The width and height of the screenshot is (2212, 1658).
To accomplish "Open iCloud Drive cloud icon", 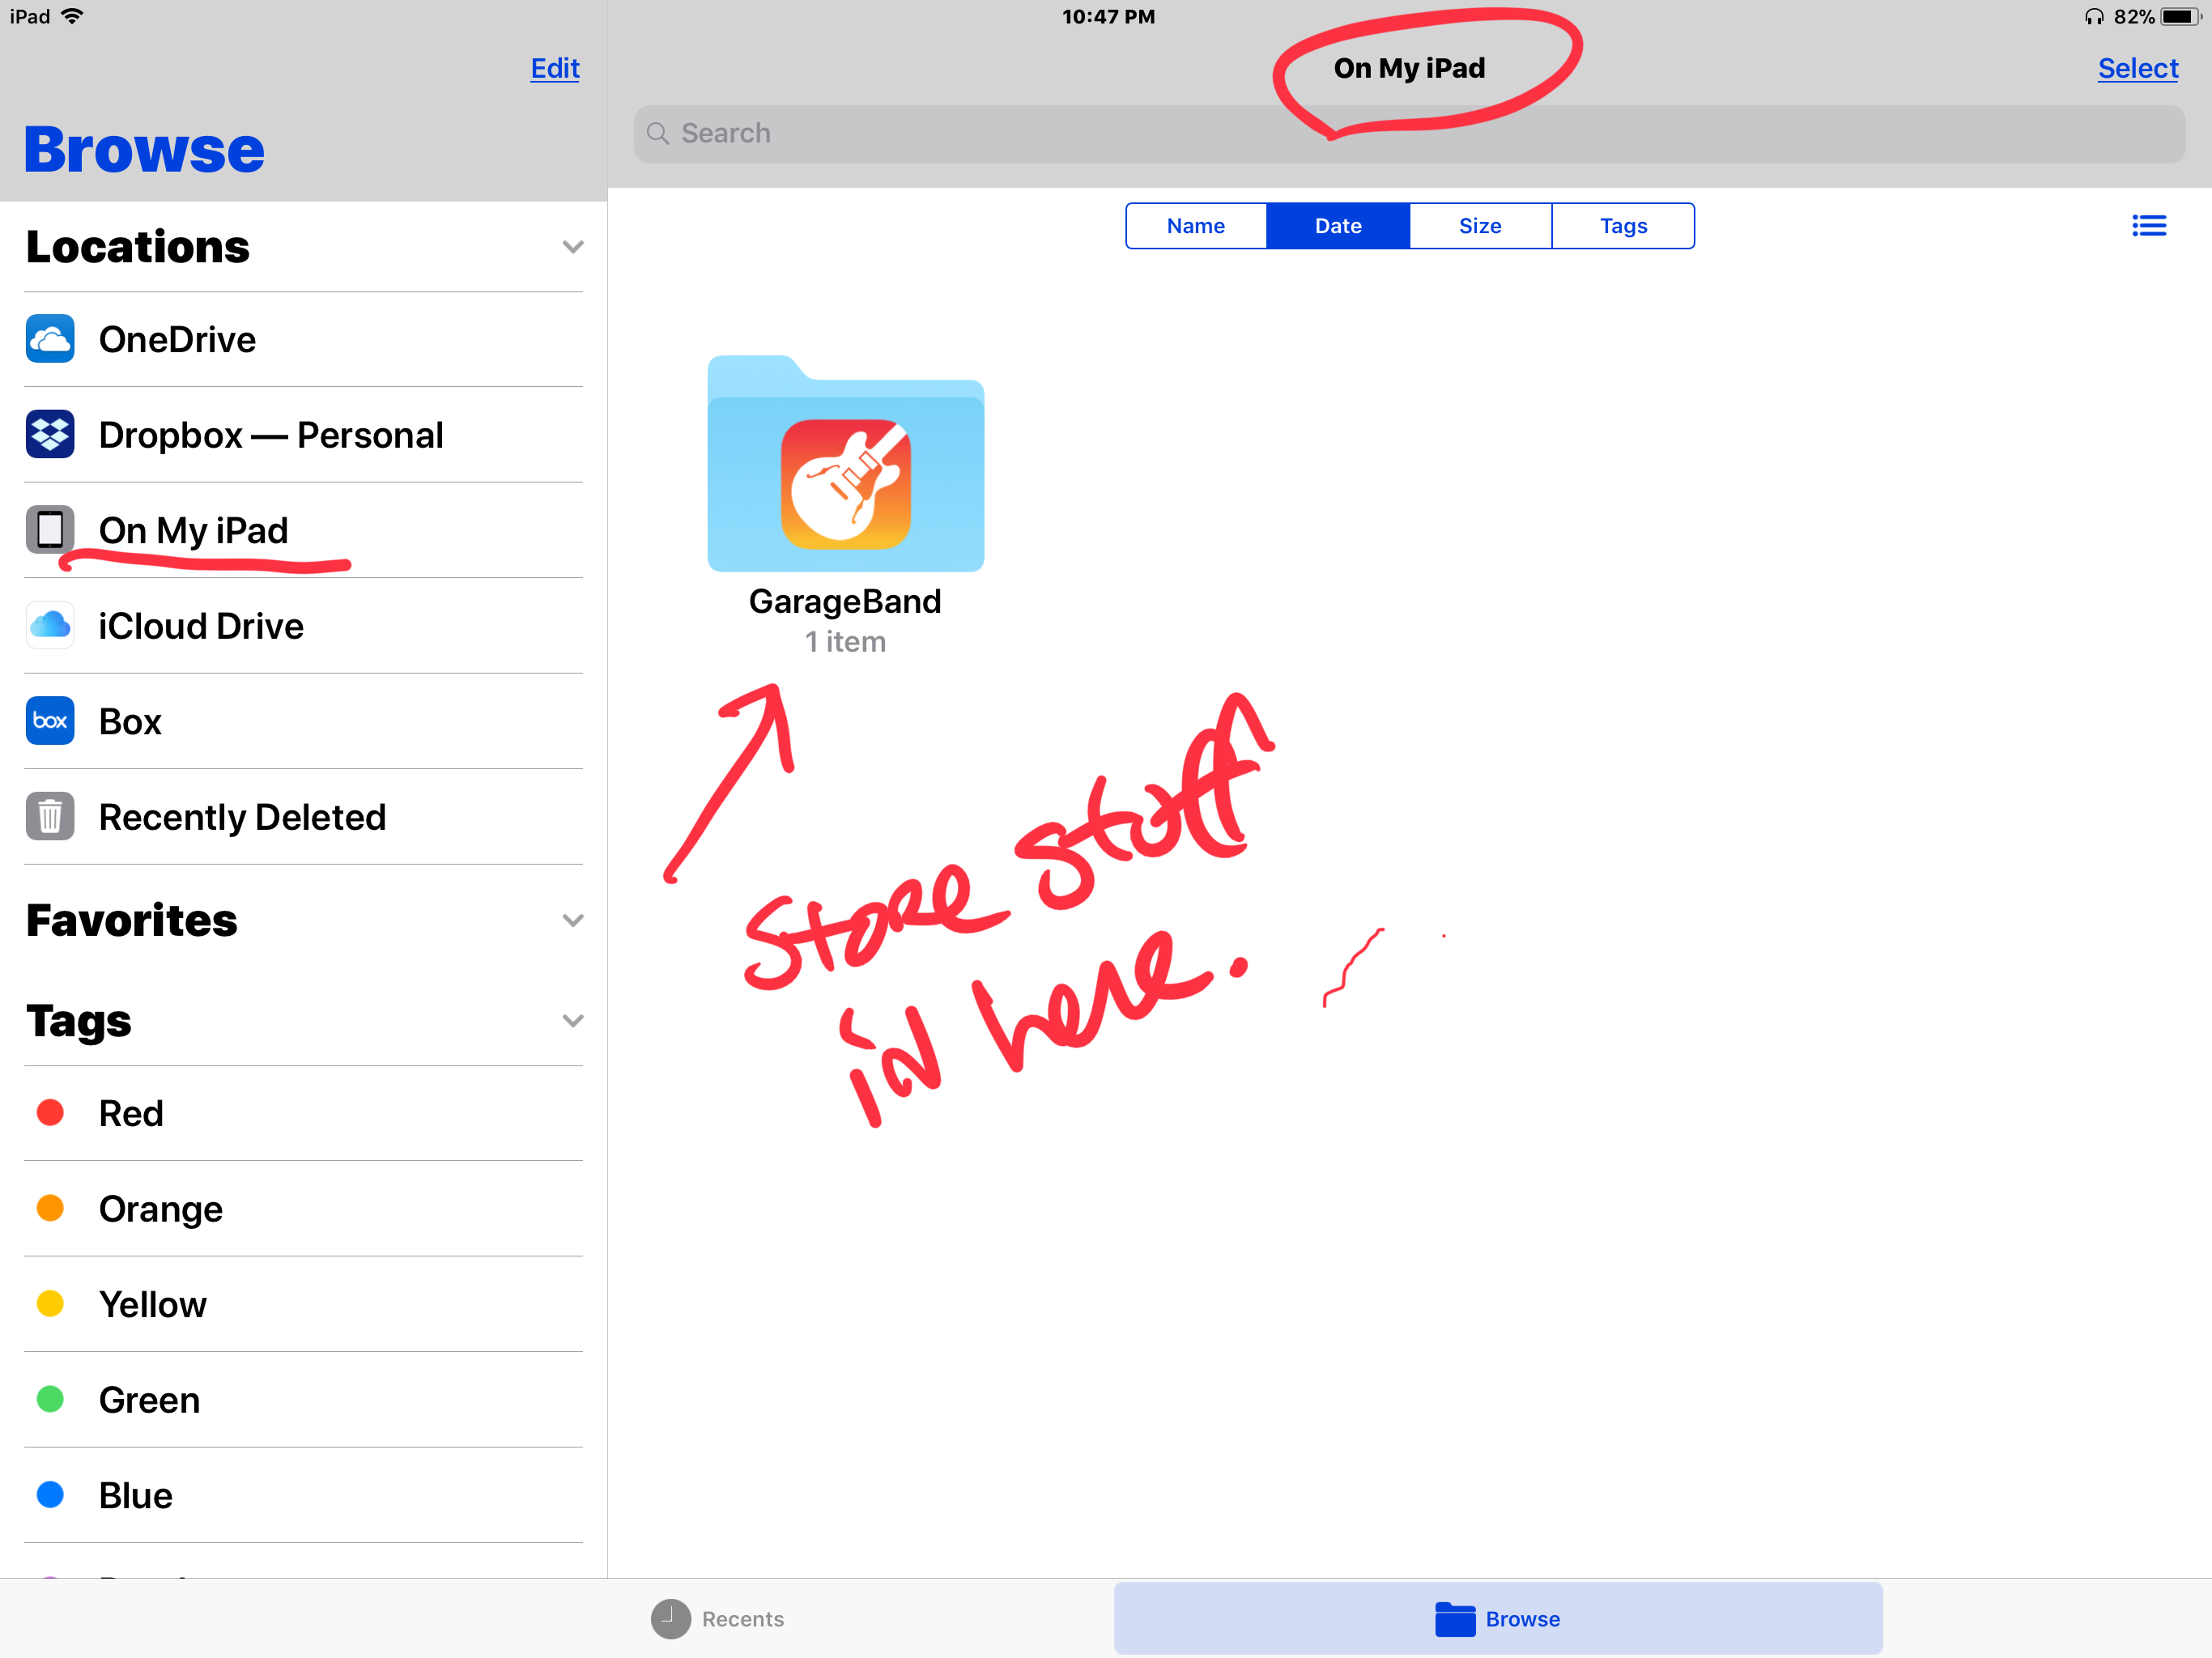I will (50, 625).
